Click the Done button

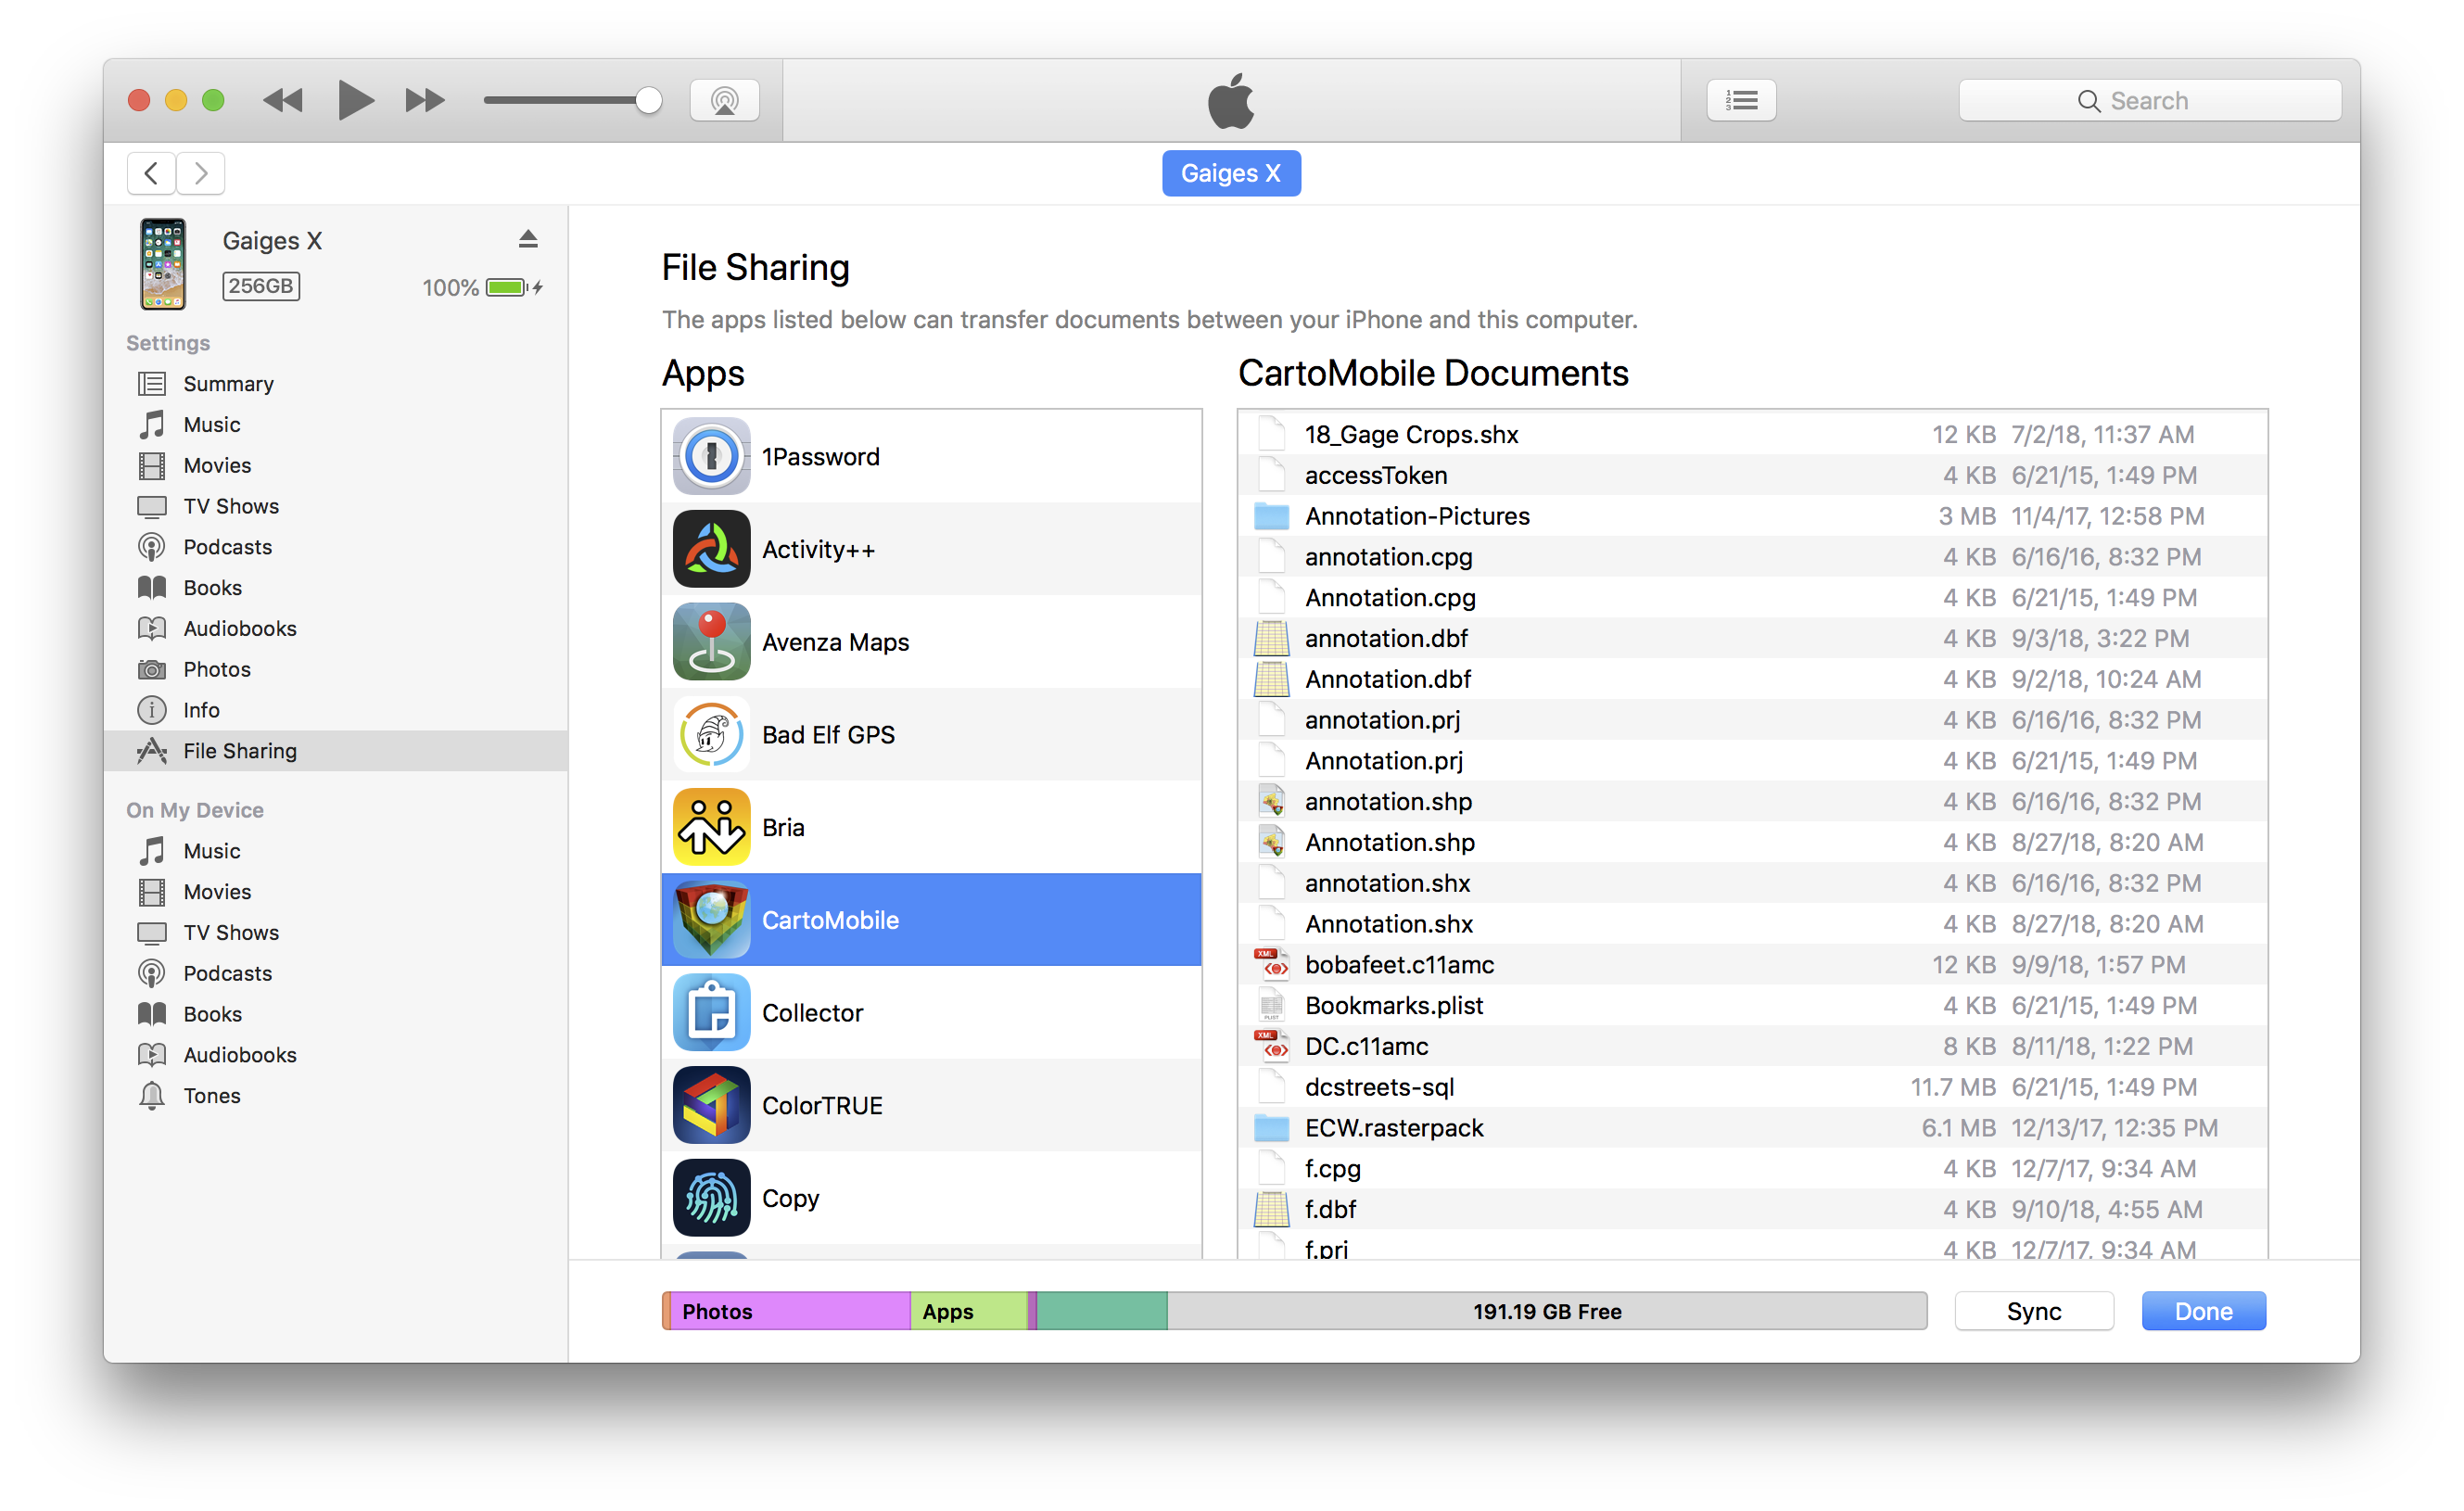click(x=2203, y=1310)
